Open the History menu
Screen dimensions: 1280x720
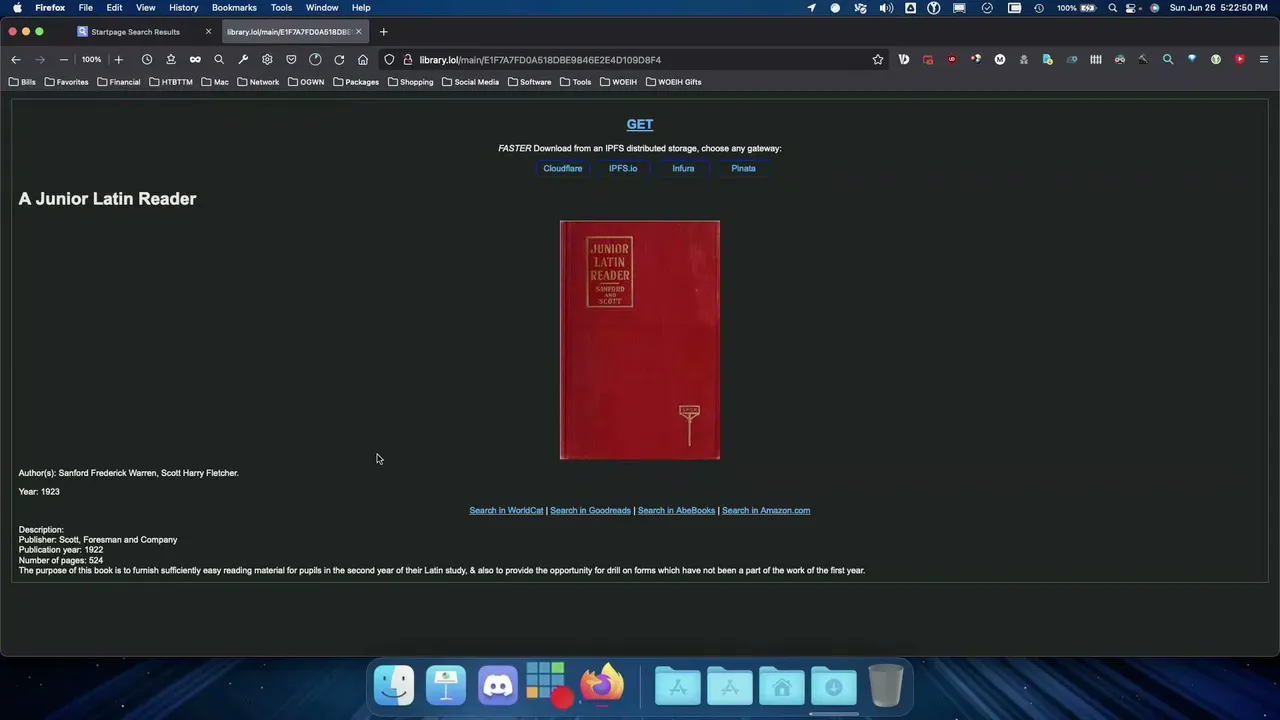(x=183, y=8)
